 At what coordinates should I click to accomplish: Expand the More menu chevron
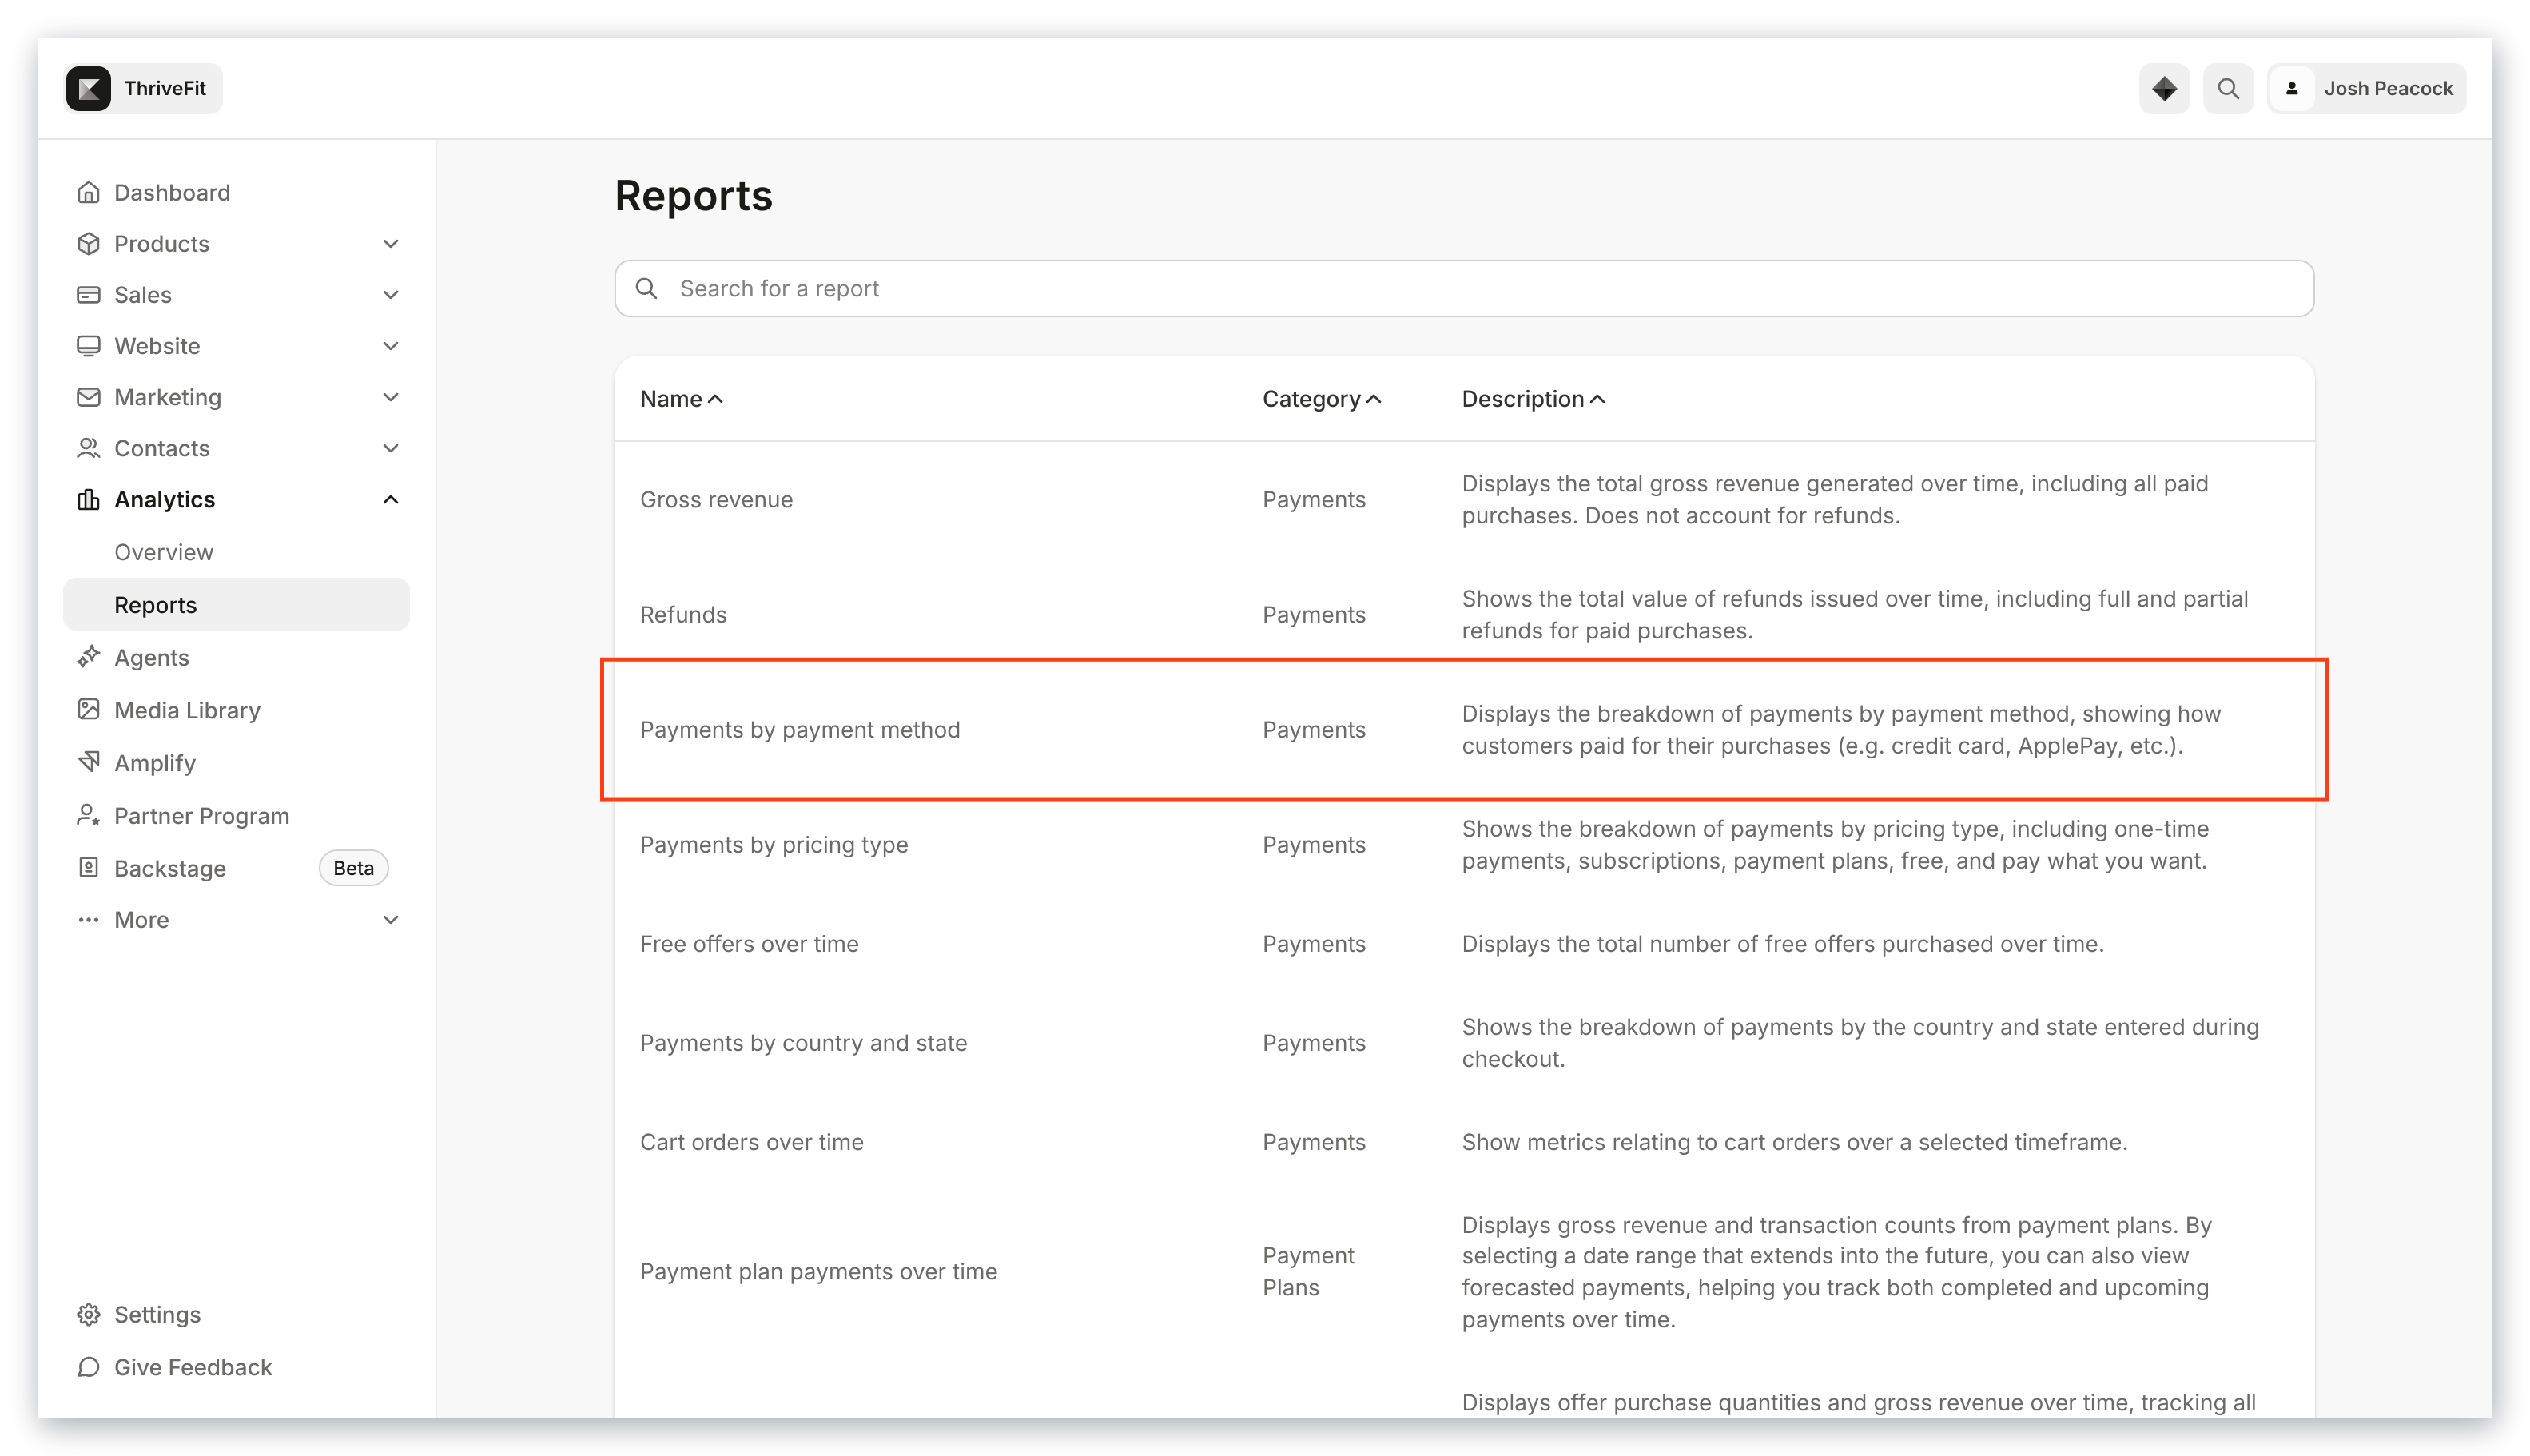(390, 919)
